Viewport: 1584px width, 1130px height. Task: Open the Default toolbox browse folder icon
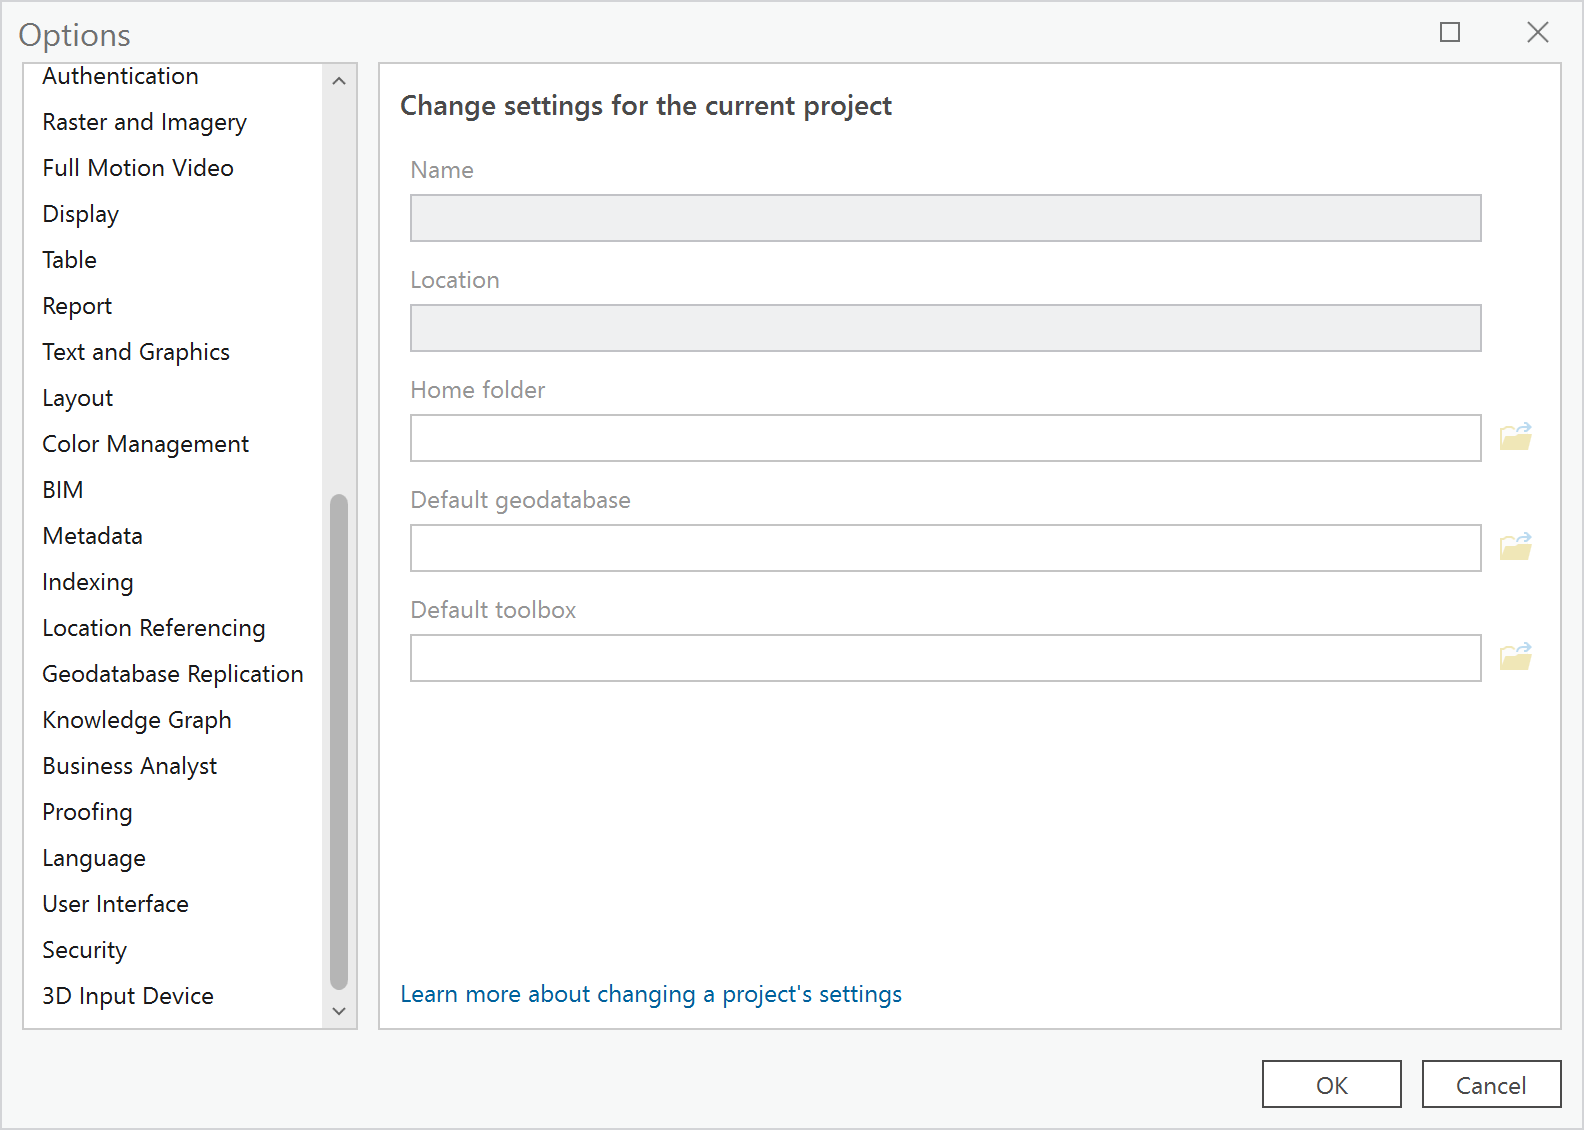(x=1515, y=657)
